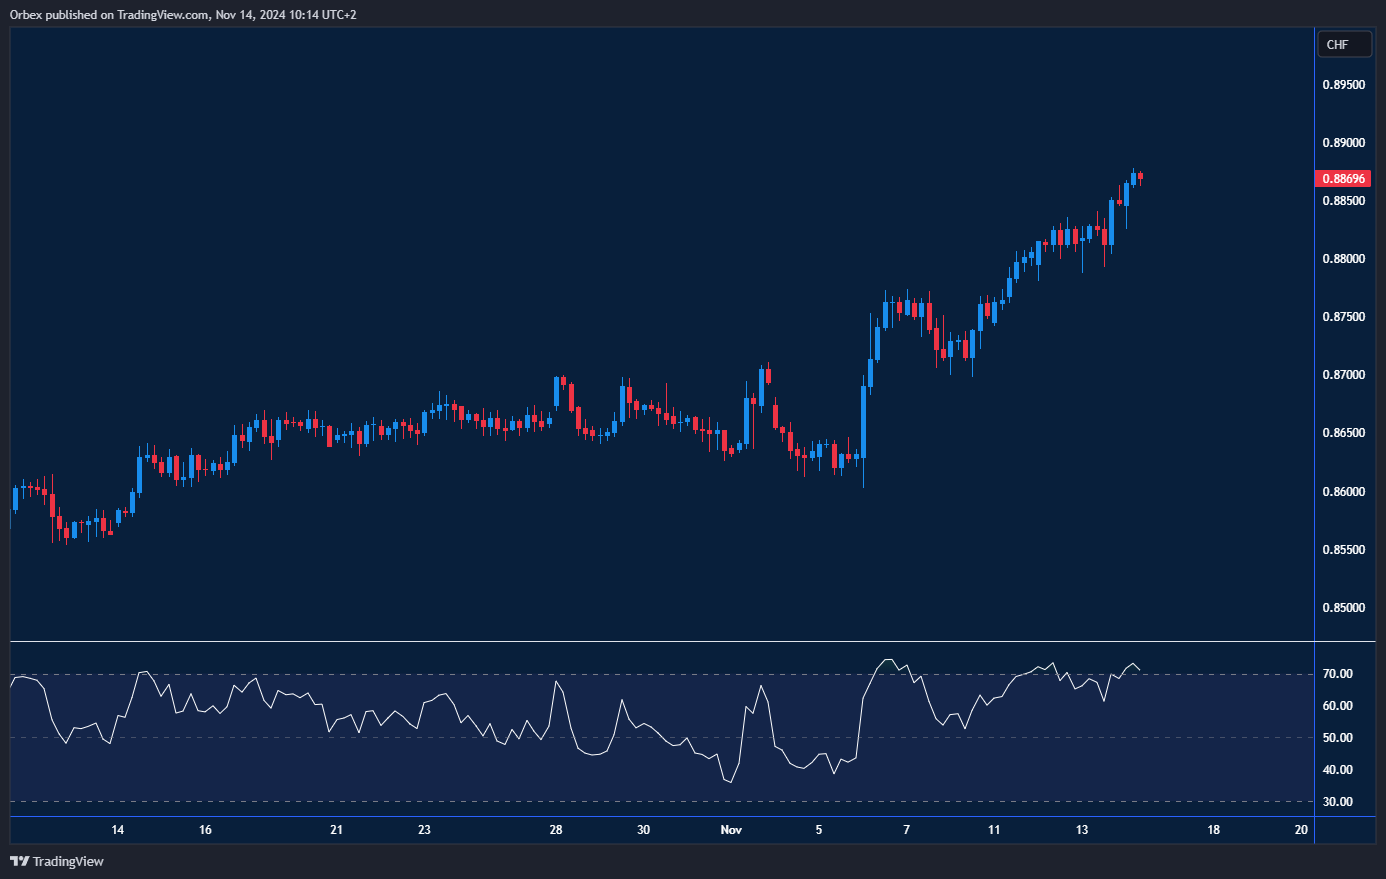Click the RSI 30.00 level label

click(1338, 802)
